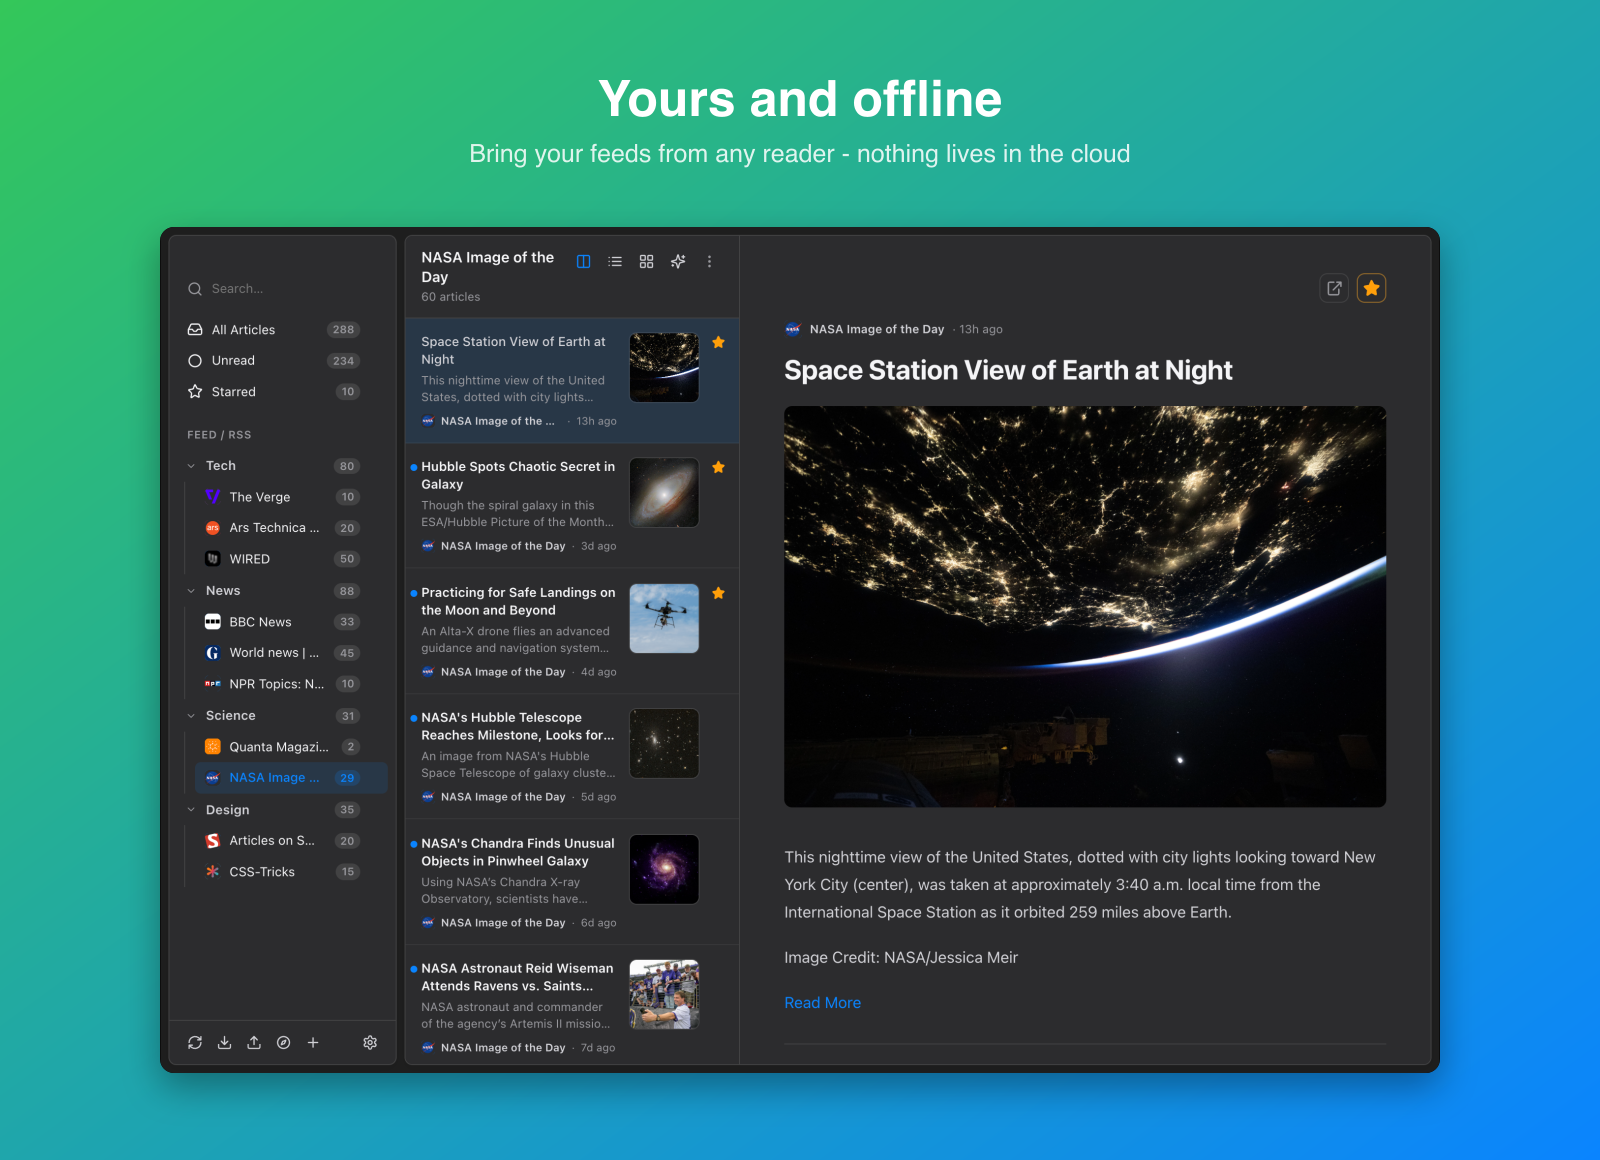Select Starred filter
Viewport: 1600px width, 1160px height.
click(x=273, y=392)
